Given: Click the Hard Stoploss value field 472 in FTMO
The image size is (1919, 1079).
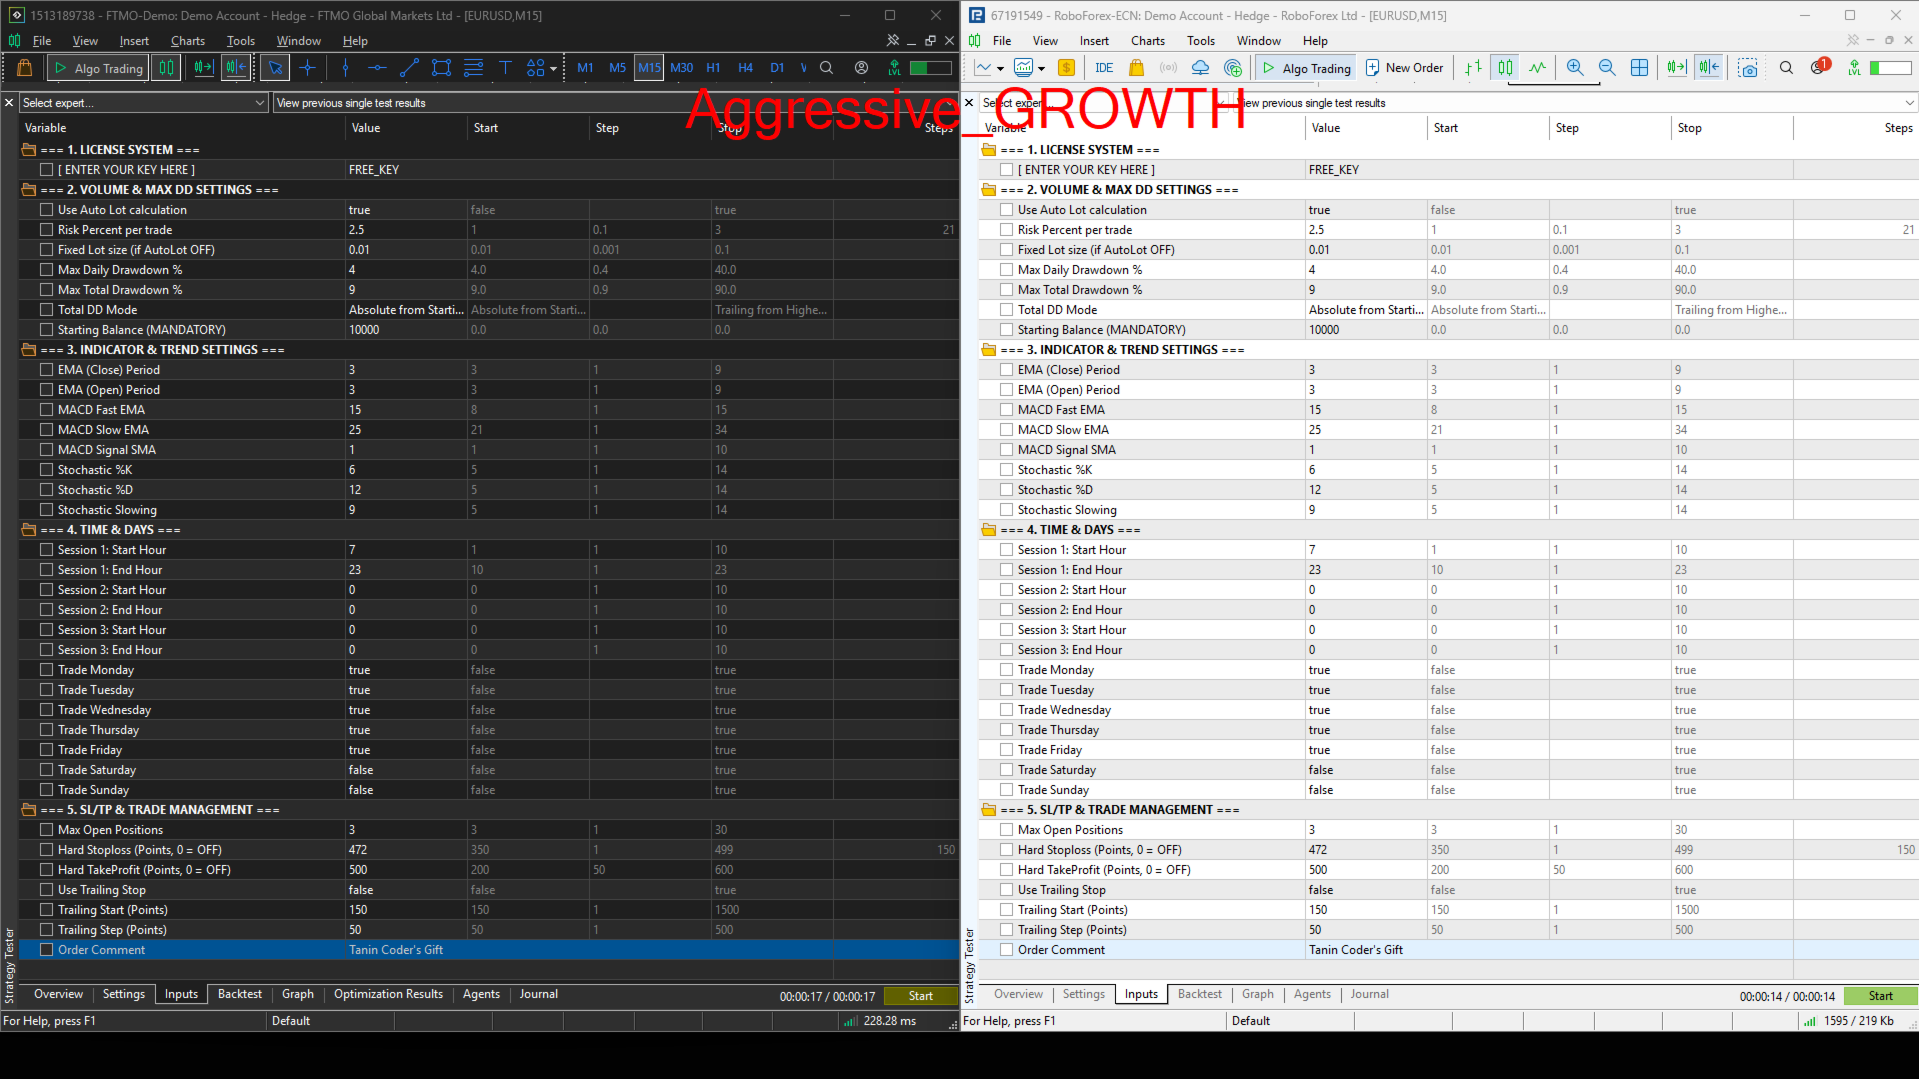Looking at the screenshot, I should tap(406, 850).
